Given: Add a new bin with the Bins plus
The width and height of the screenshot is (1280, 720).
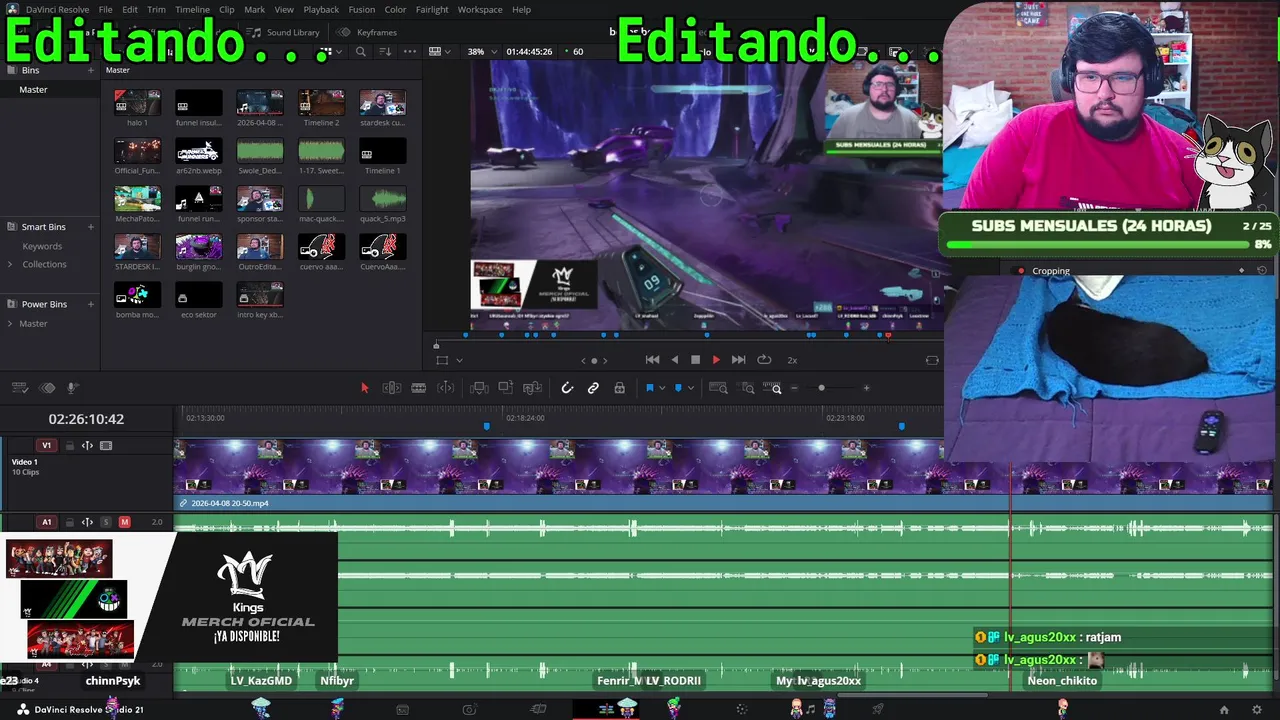Looking at the screenshot, I should point(90,70).
